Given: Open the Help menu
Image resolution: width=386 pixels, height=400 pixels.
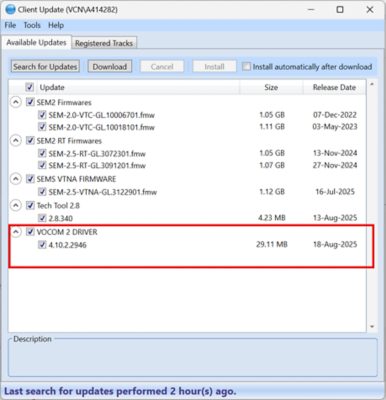Looking at the screenshot, I should 56,25.
